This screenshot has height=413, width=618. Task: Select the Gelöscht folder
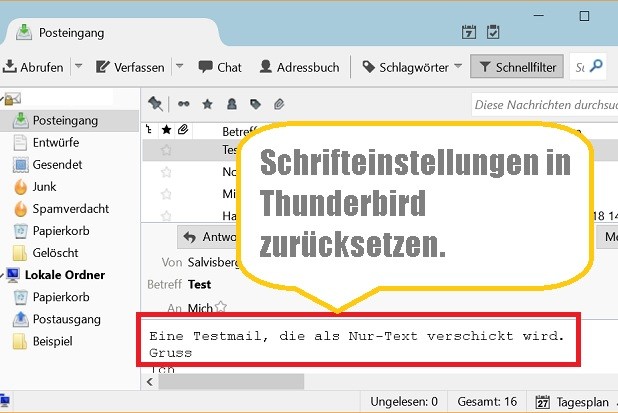click(x=55, y=253)
